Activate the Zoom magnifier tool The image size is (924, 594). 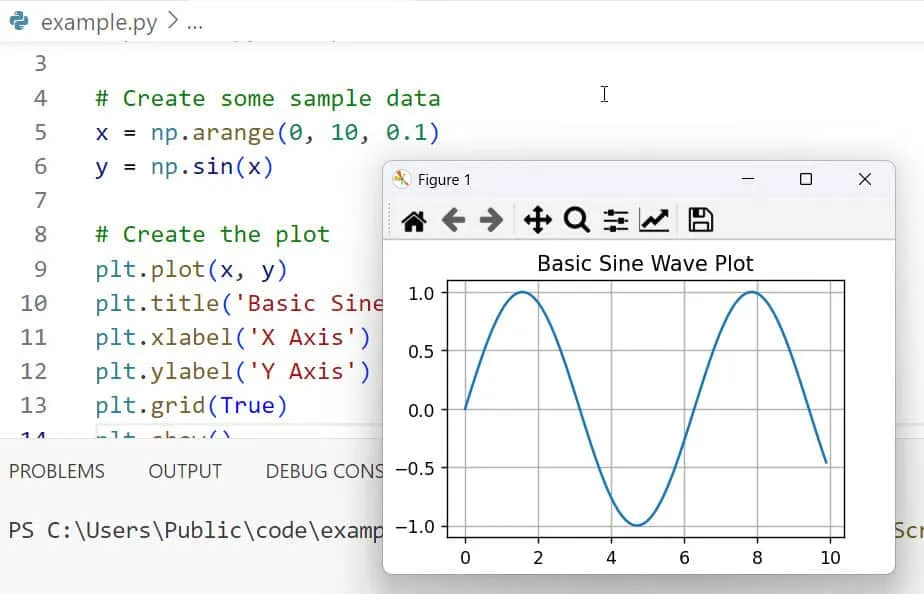click(576, 220)
